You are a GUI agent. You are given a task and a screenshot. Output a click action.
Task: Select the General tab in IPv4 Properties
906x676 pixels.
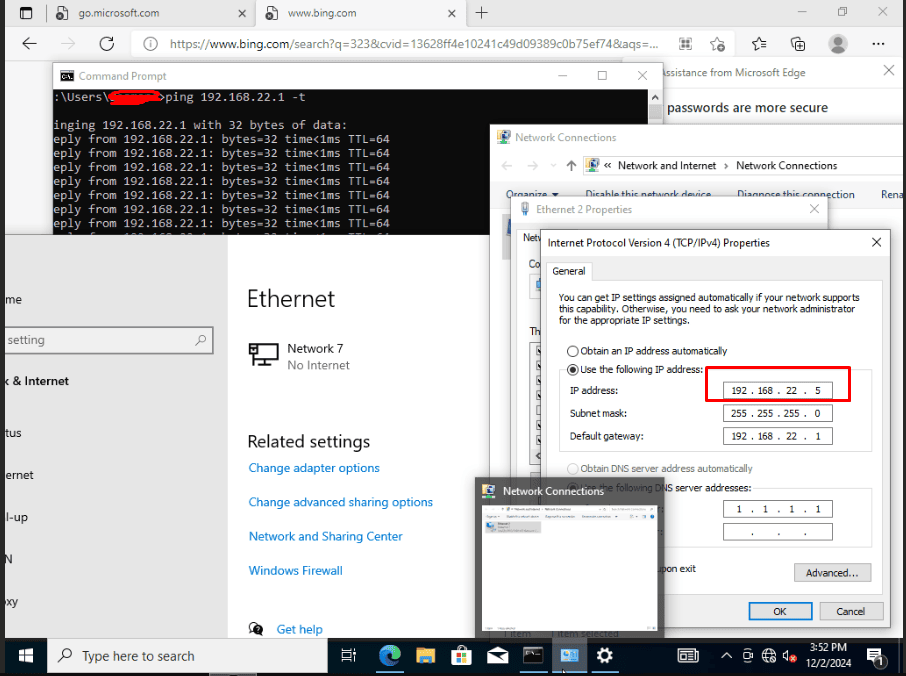[x=569, y=271]
